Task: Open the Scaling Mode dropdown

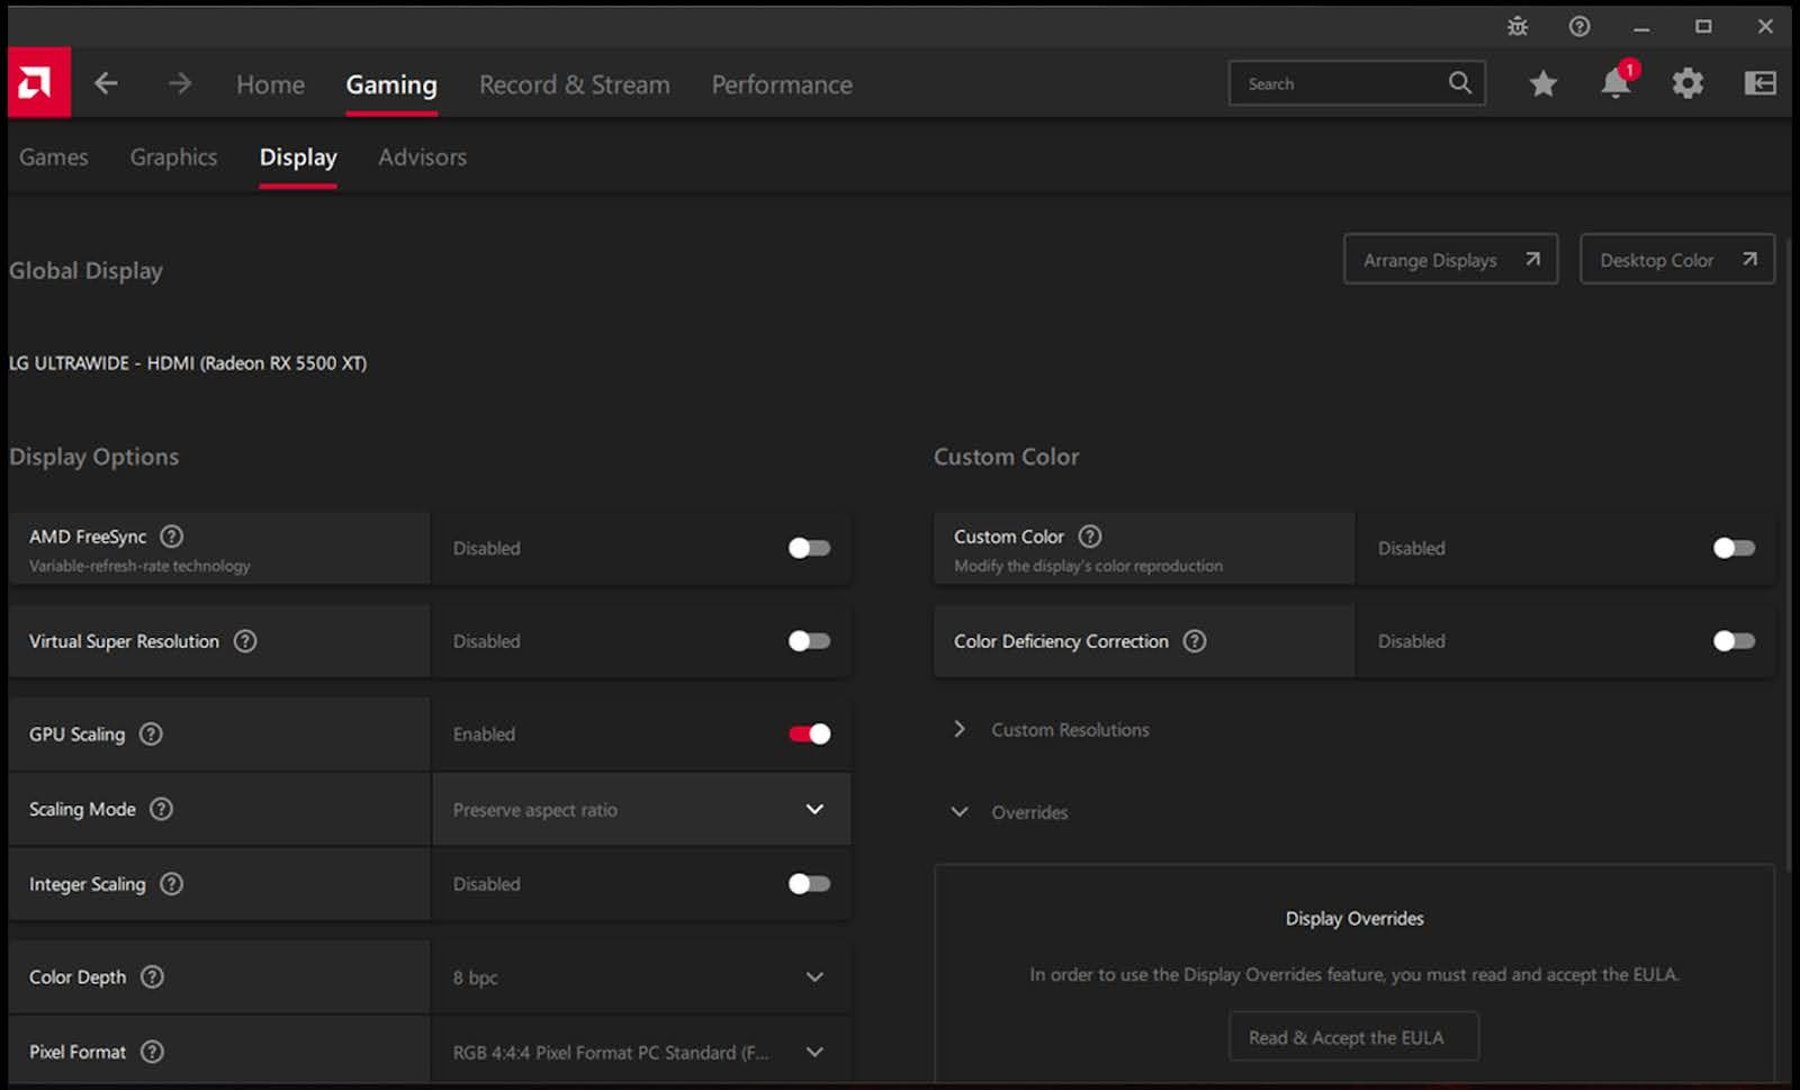Action: tap(814, 809)
